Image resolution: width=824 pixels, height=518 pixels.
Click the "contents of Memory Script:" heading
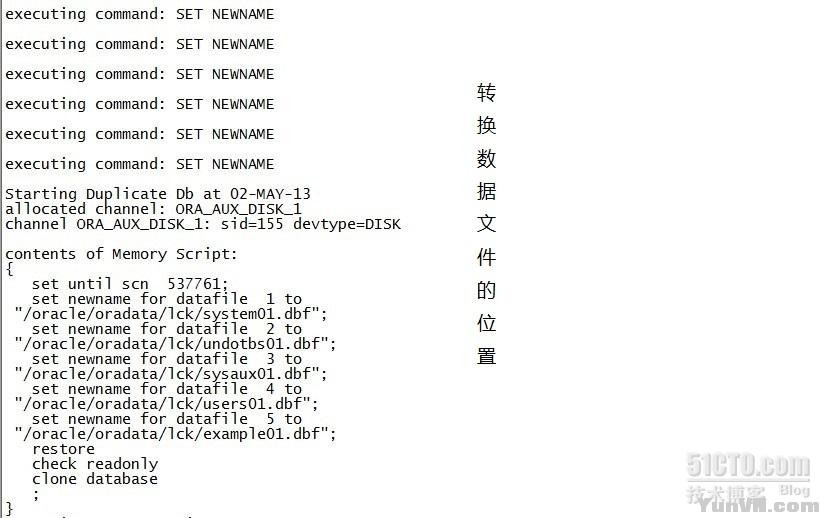pyautogui.click(x=121, y=254)
